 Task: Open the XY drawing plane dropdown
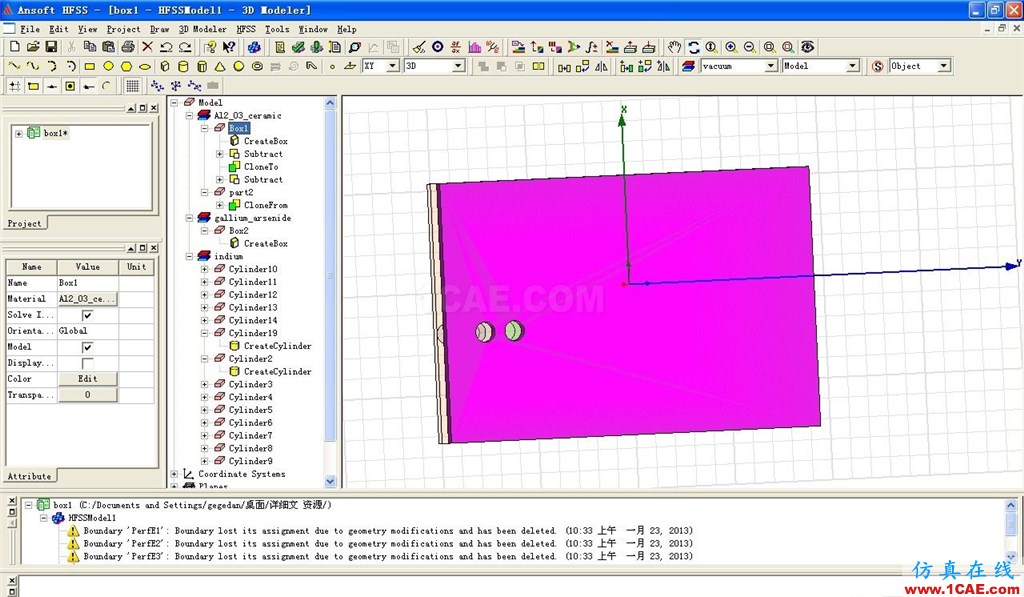pyautogui.click(x=392, y=66)
